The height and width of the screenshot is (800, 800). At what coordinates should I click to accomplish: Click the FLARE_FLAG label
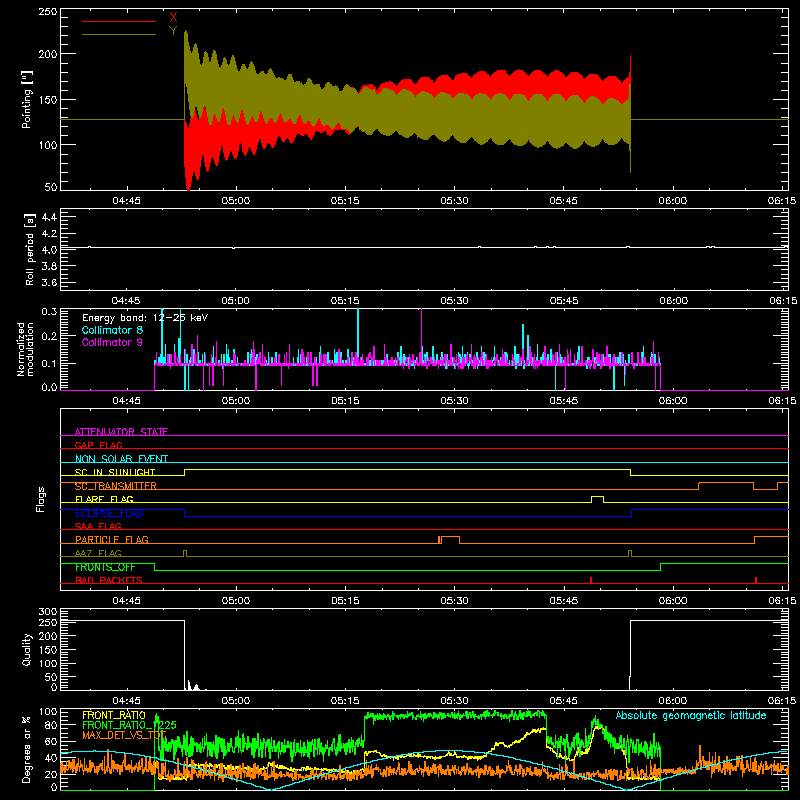104,499
